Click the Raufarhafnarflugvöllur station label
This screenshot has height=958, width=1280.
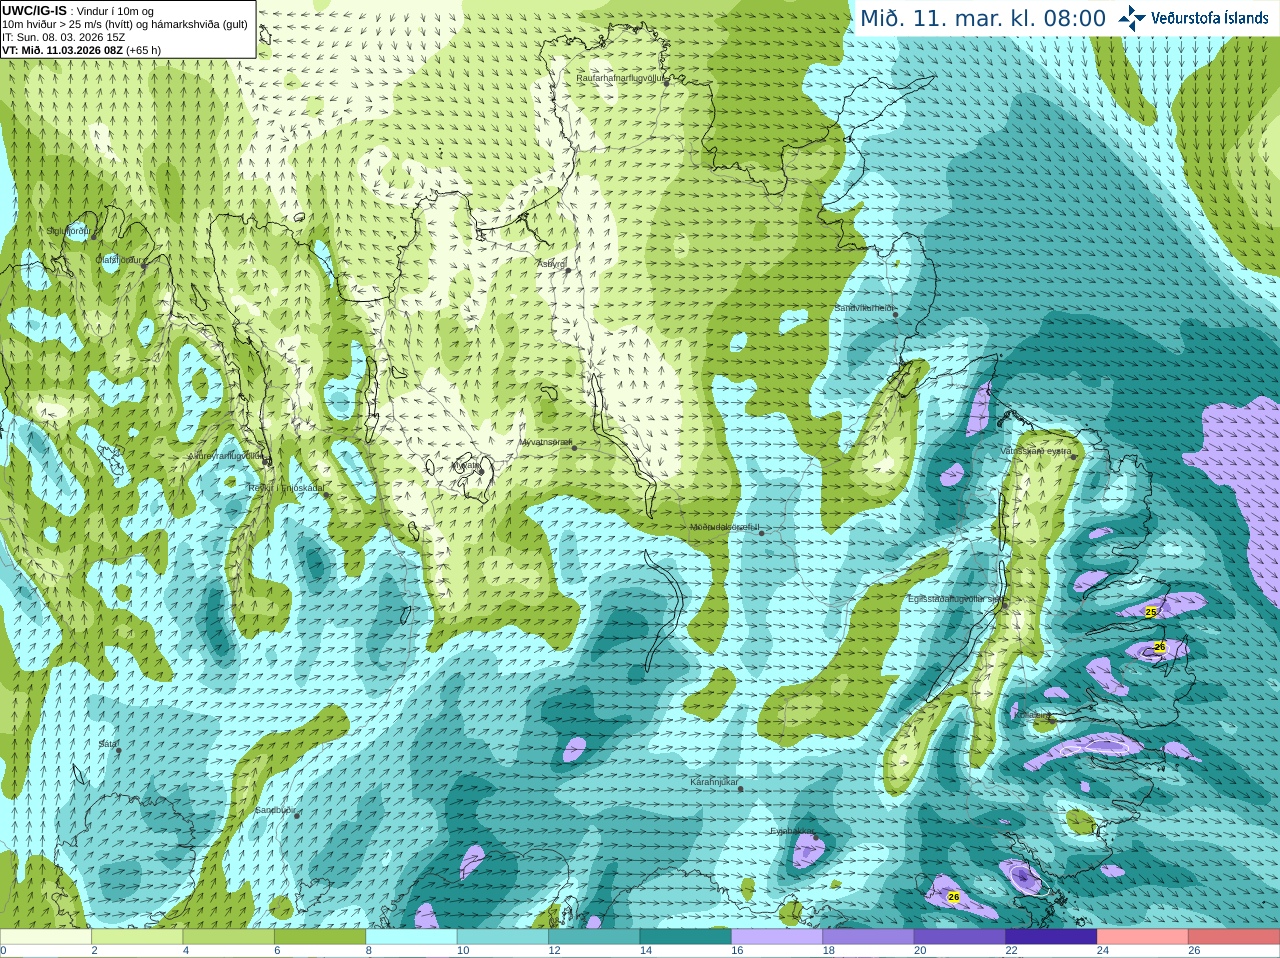pos(620,77)
